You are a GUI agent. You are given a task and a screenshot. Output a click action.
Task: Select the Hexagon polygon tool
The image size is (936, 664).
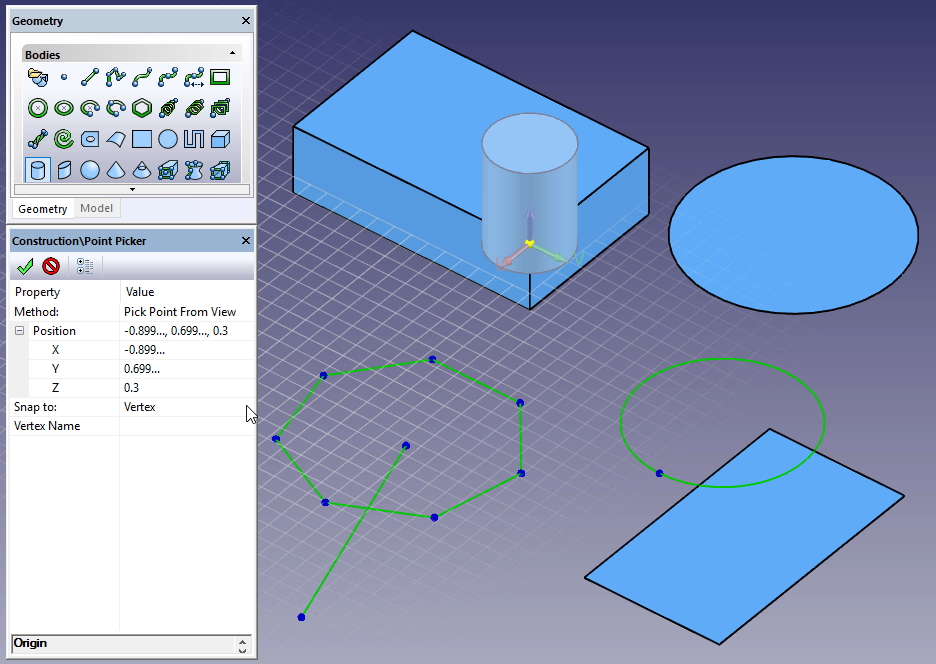pyautogui.click(x=142, y=107)
